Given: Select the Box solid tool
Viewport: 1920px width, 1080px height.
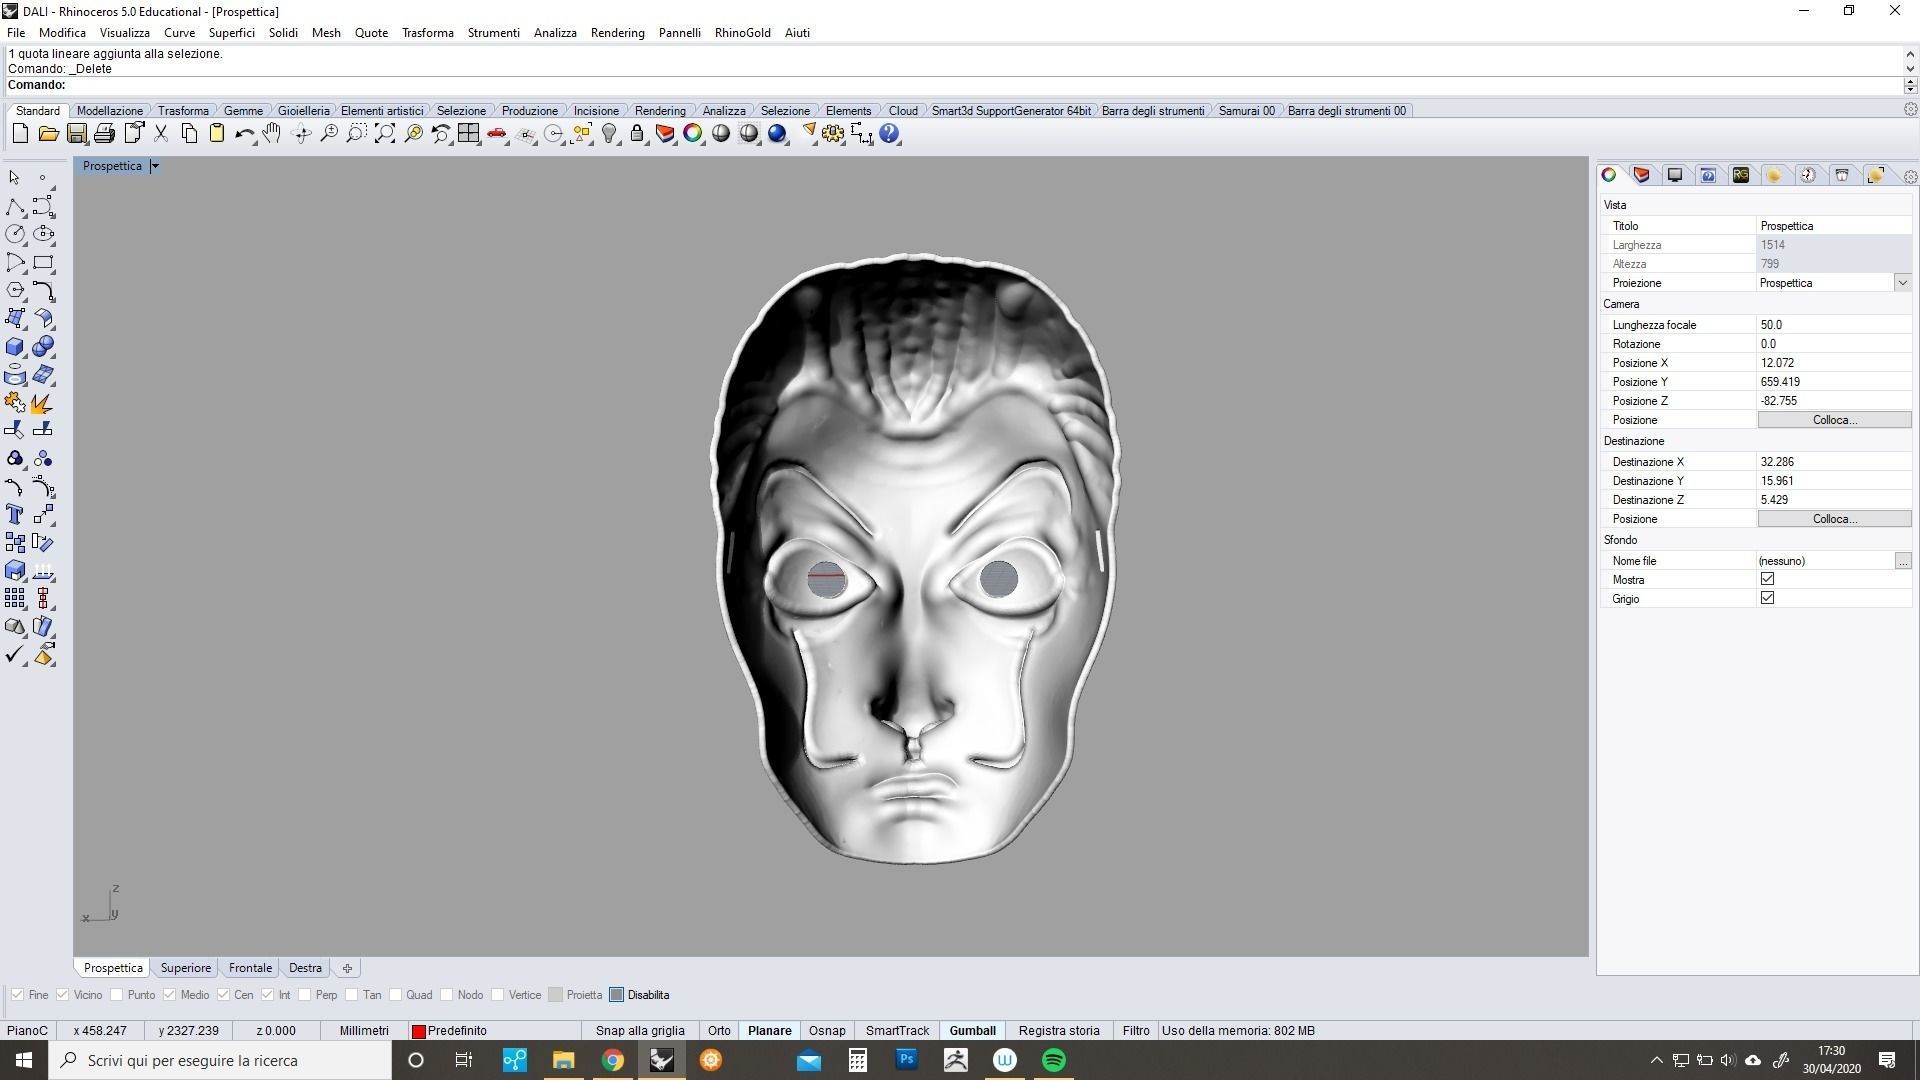Looking at the screenshot, I should (x=15, y=347).
